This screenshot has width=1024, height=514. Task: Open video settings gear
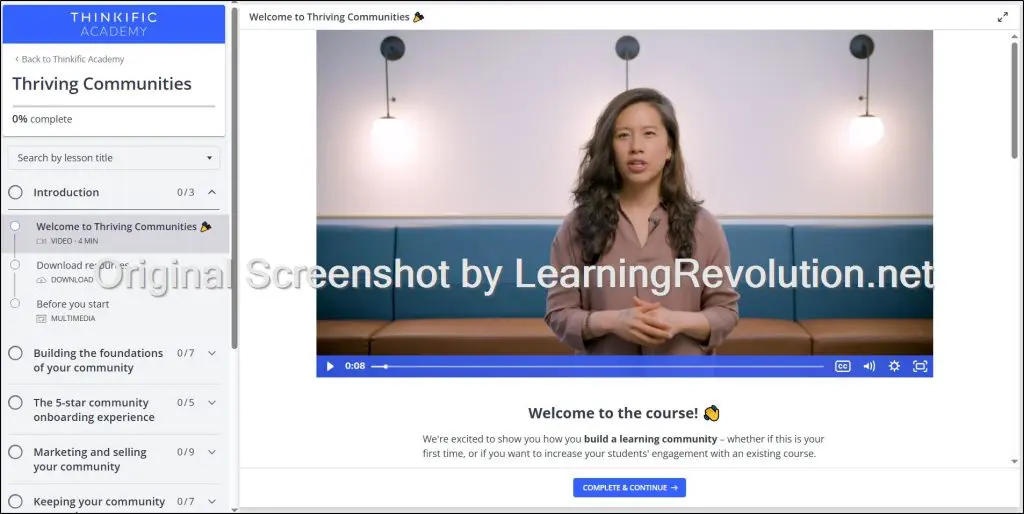tap(894, 366)
